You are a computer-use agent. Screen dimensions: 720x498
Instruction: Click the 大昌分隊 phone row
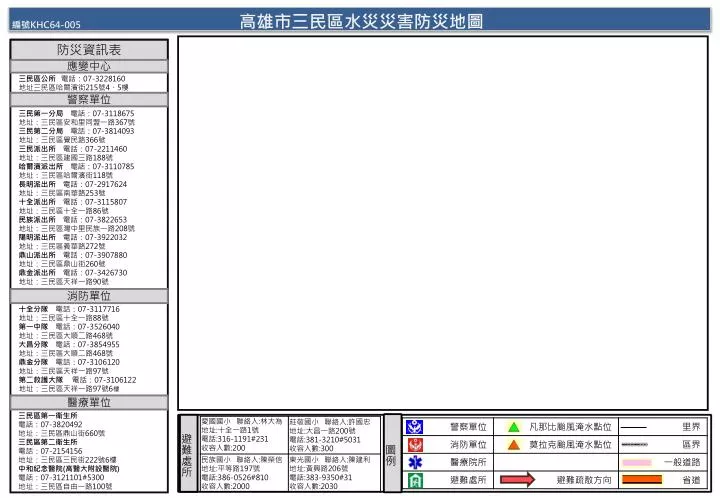click(69, 345)
